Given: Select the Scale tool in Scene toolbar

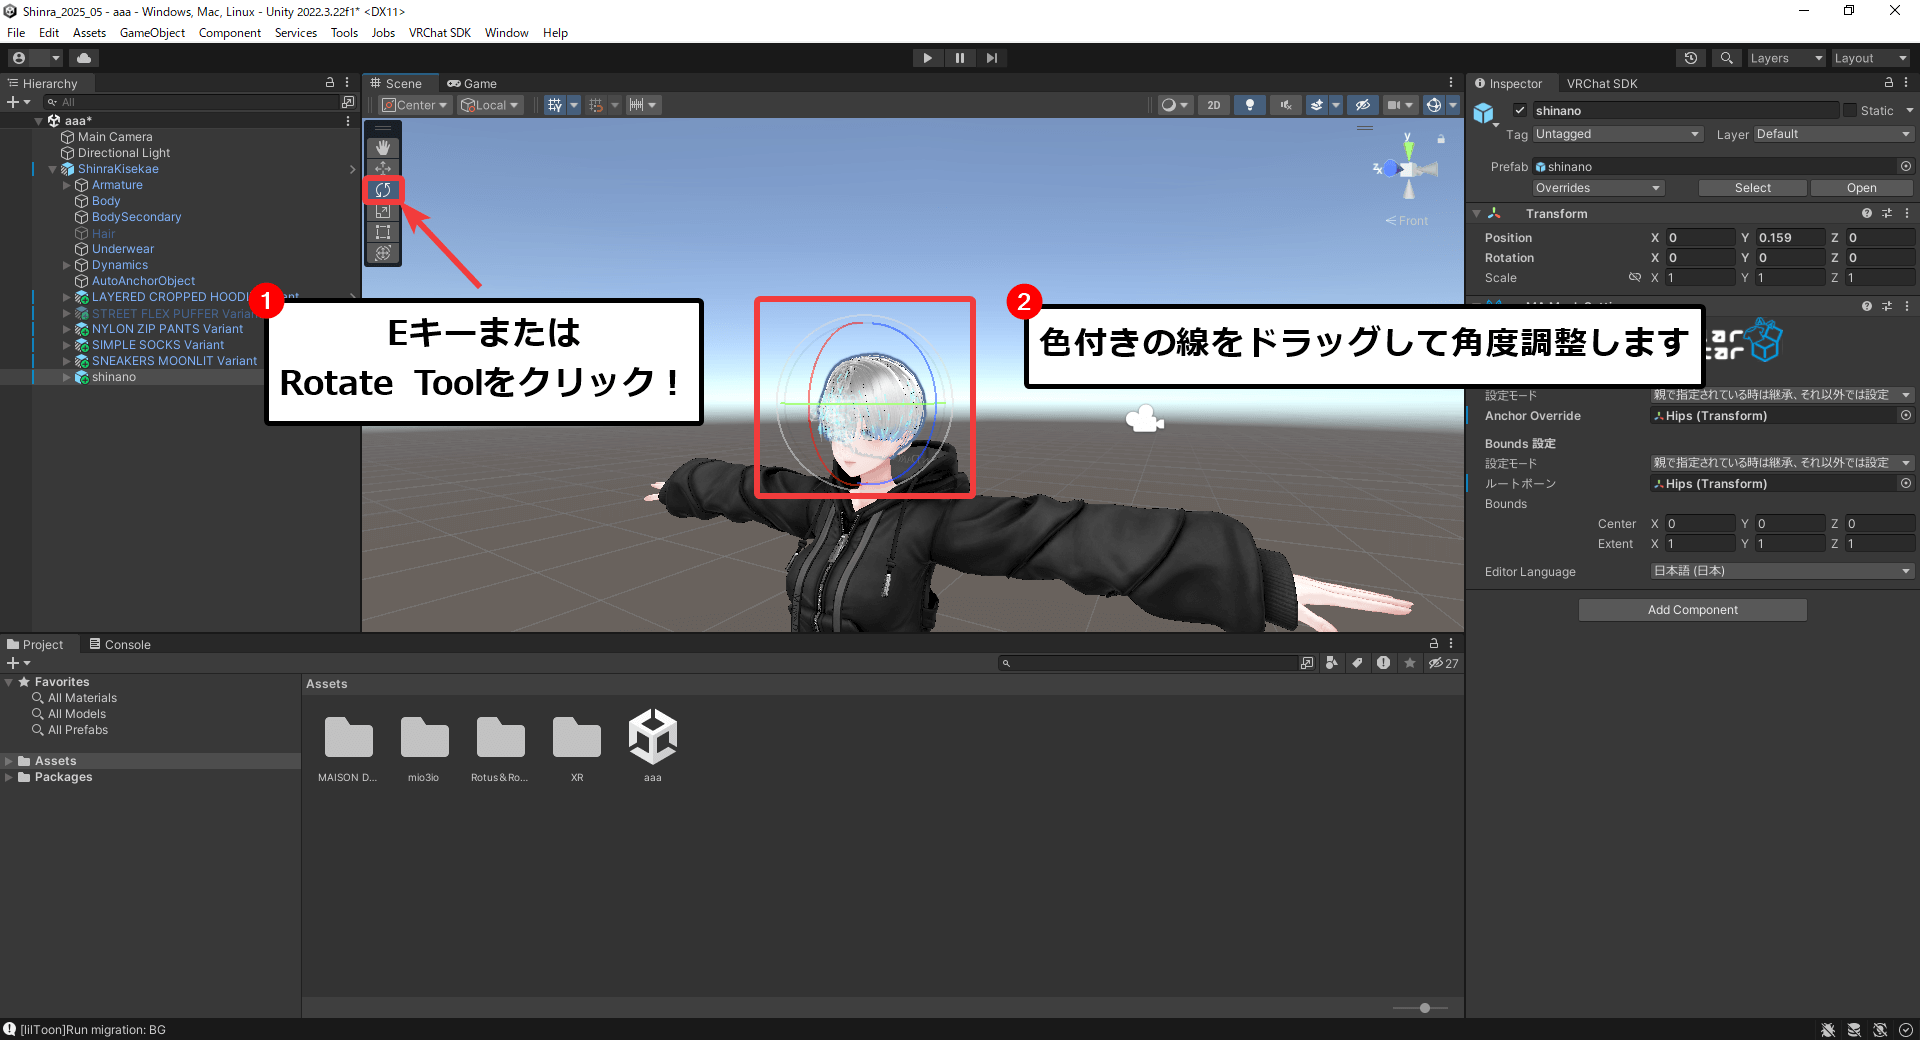Looking at the screenshot, I should (x=382, y=211).
